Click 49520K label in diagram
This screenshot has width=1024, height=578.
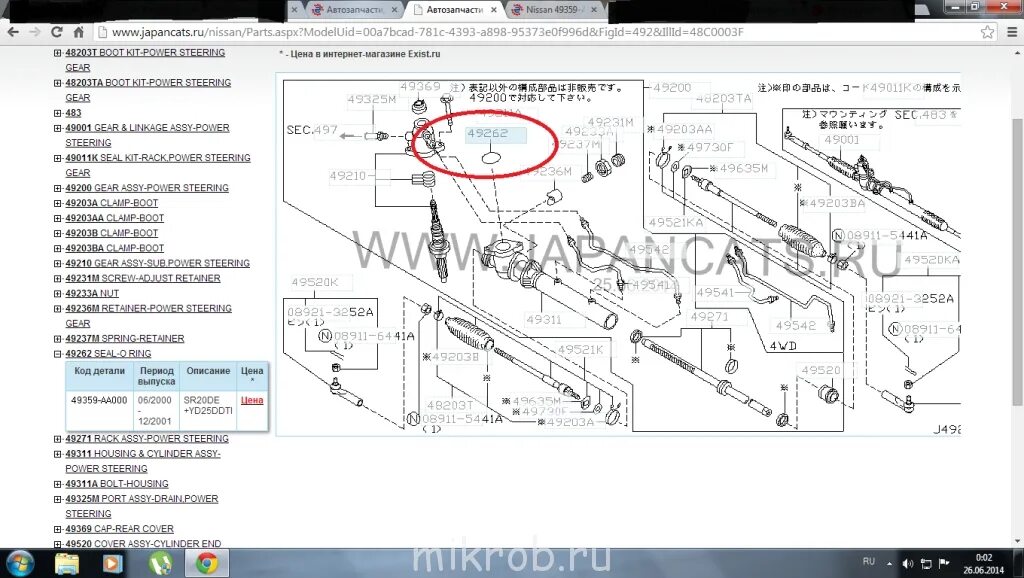(315, 282)
